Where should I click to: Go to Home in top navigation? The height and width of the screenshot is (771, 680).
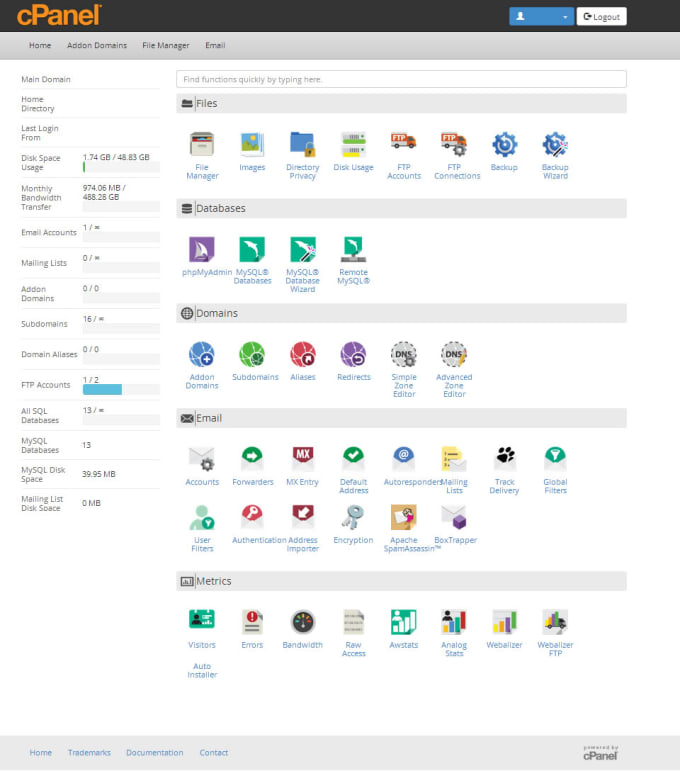click(x=40, y=45)
